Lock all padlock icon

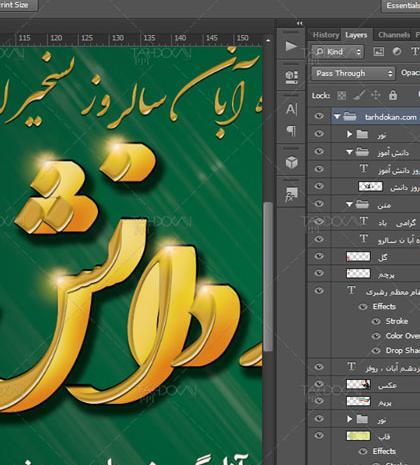click(x=393, y=96)
